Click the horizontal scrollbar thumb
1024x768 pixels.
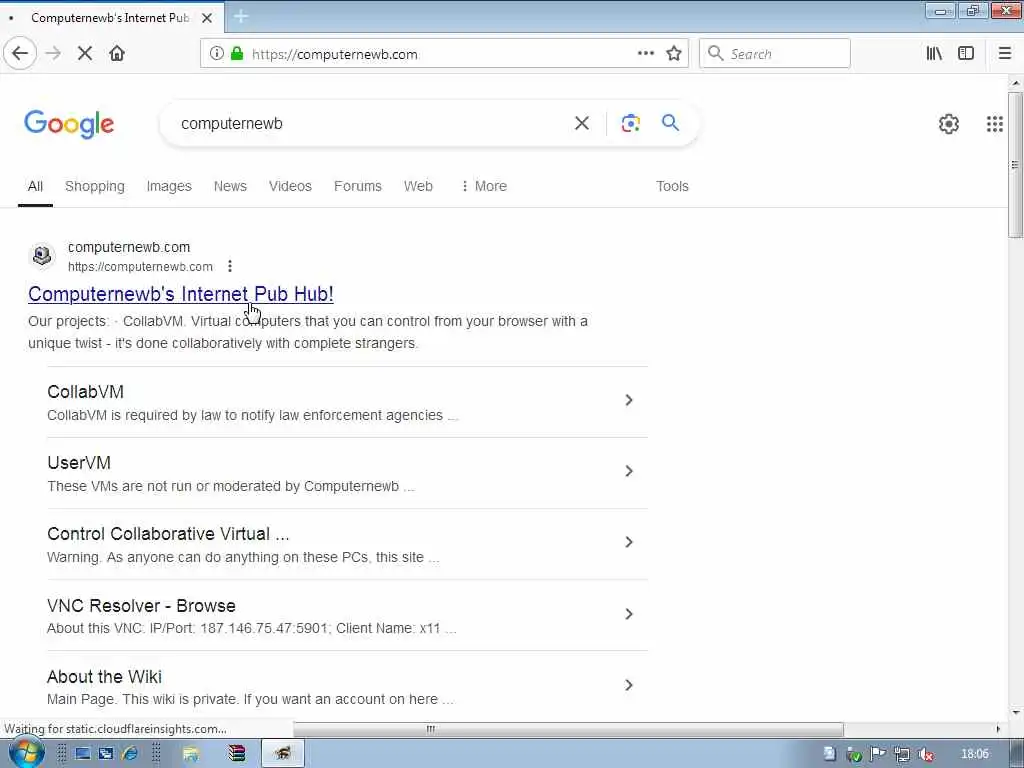568,729
